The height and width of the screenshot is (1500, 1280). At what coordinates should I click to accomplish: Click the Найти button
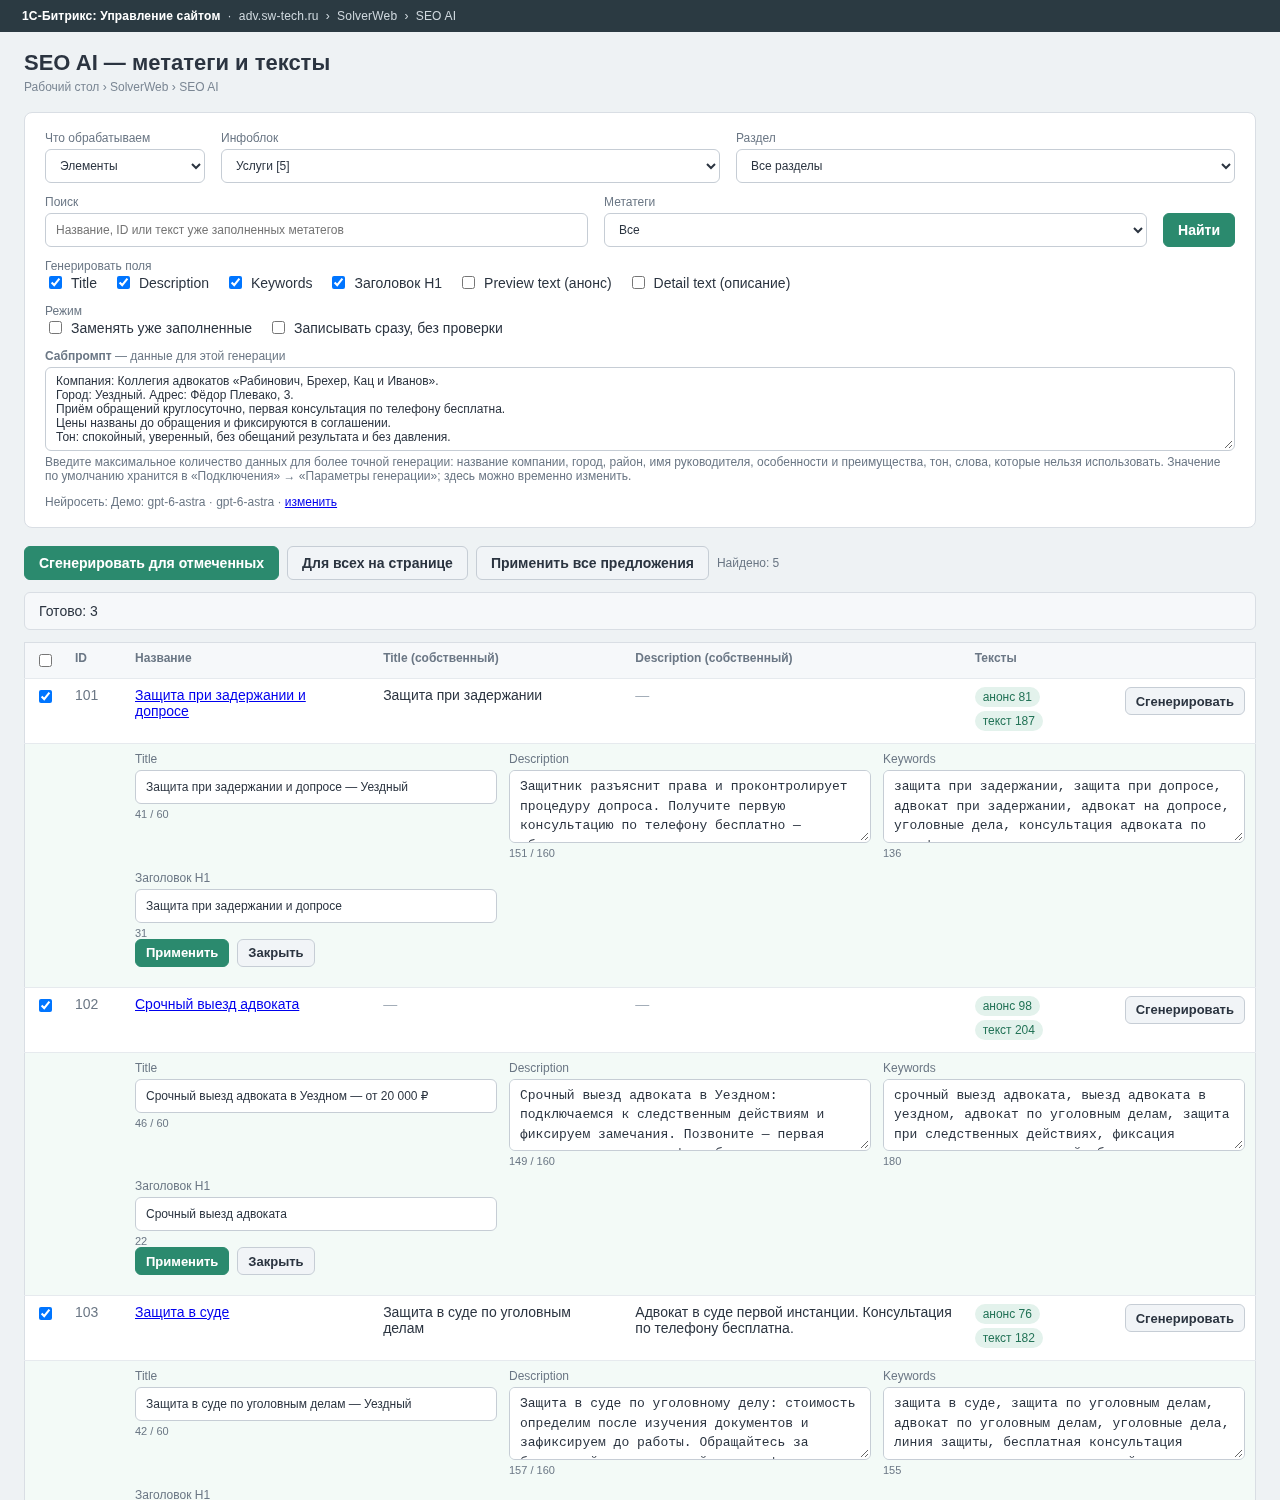(1199, 230)
